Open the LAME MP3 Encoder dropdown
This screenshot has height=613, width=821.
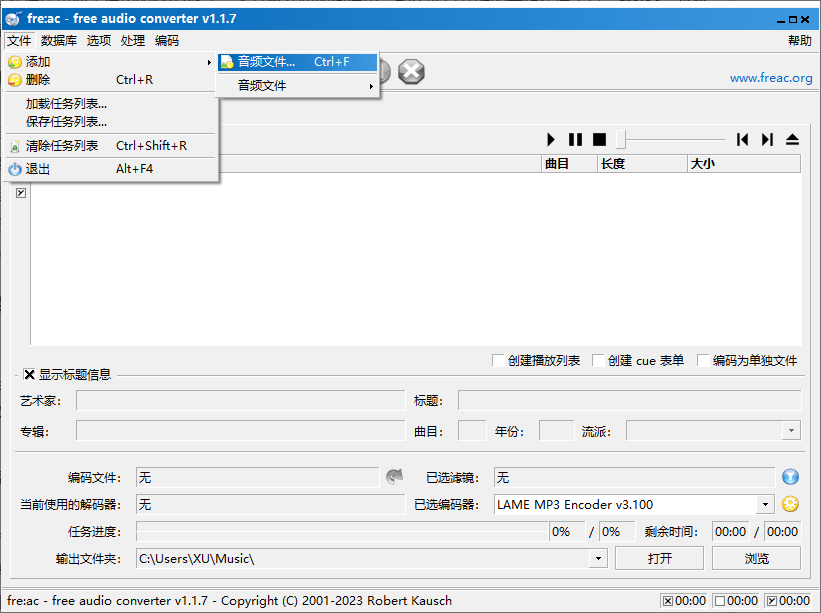point(766,505)
